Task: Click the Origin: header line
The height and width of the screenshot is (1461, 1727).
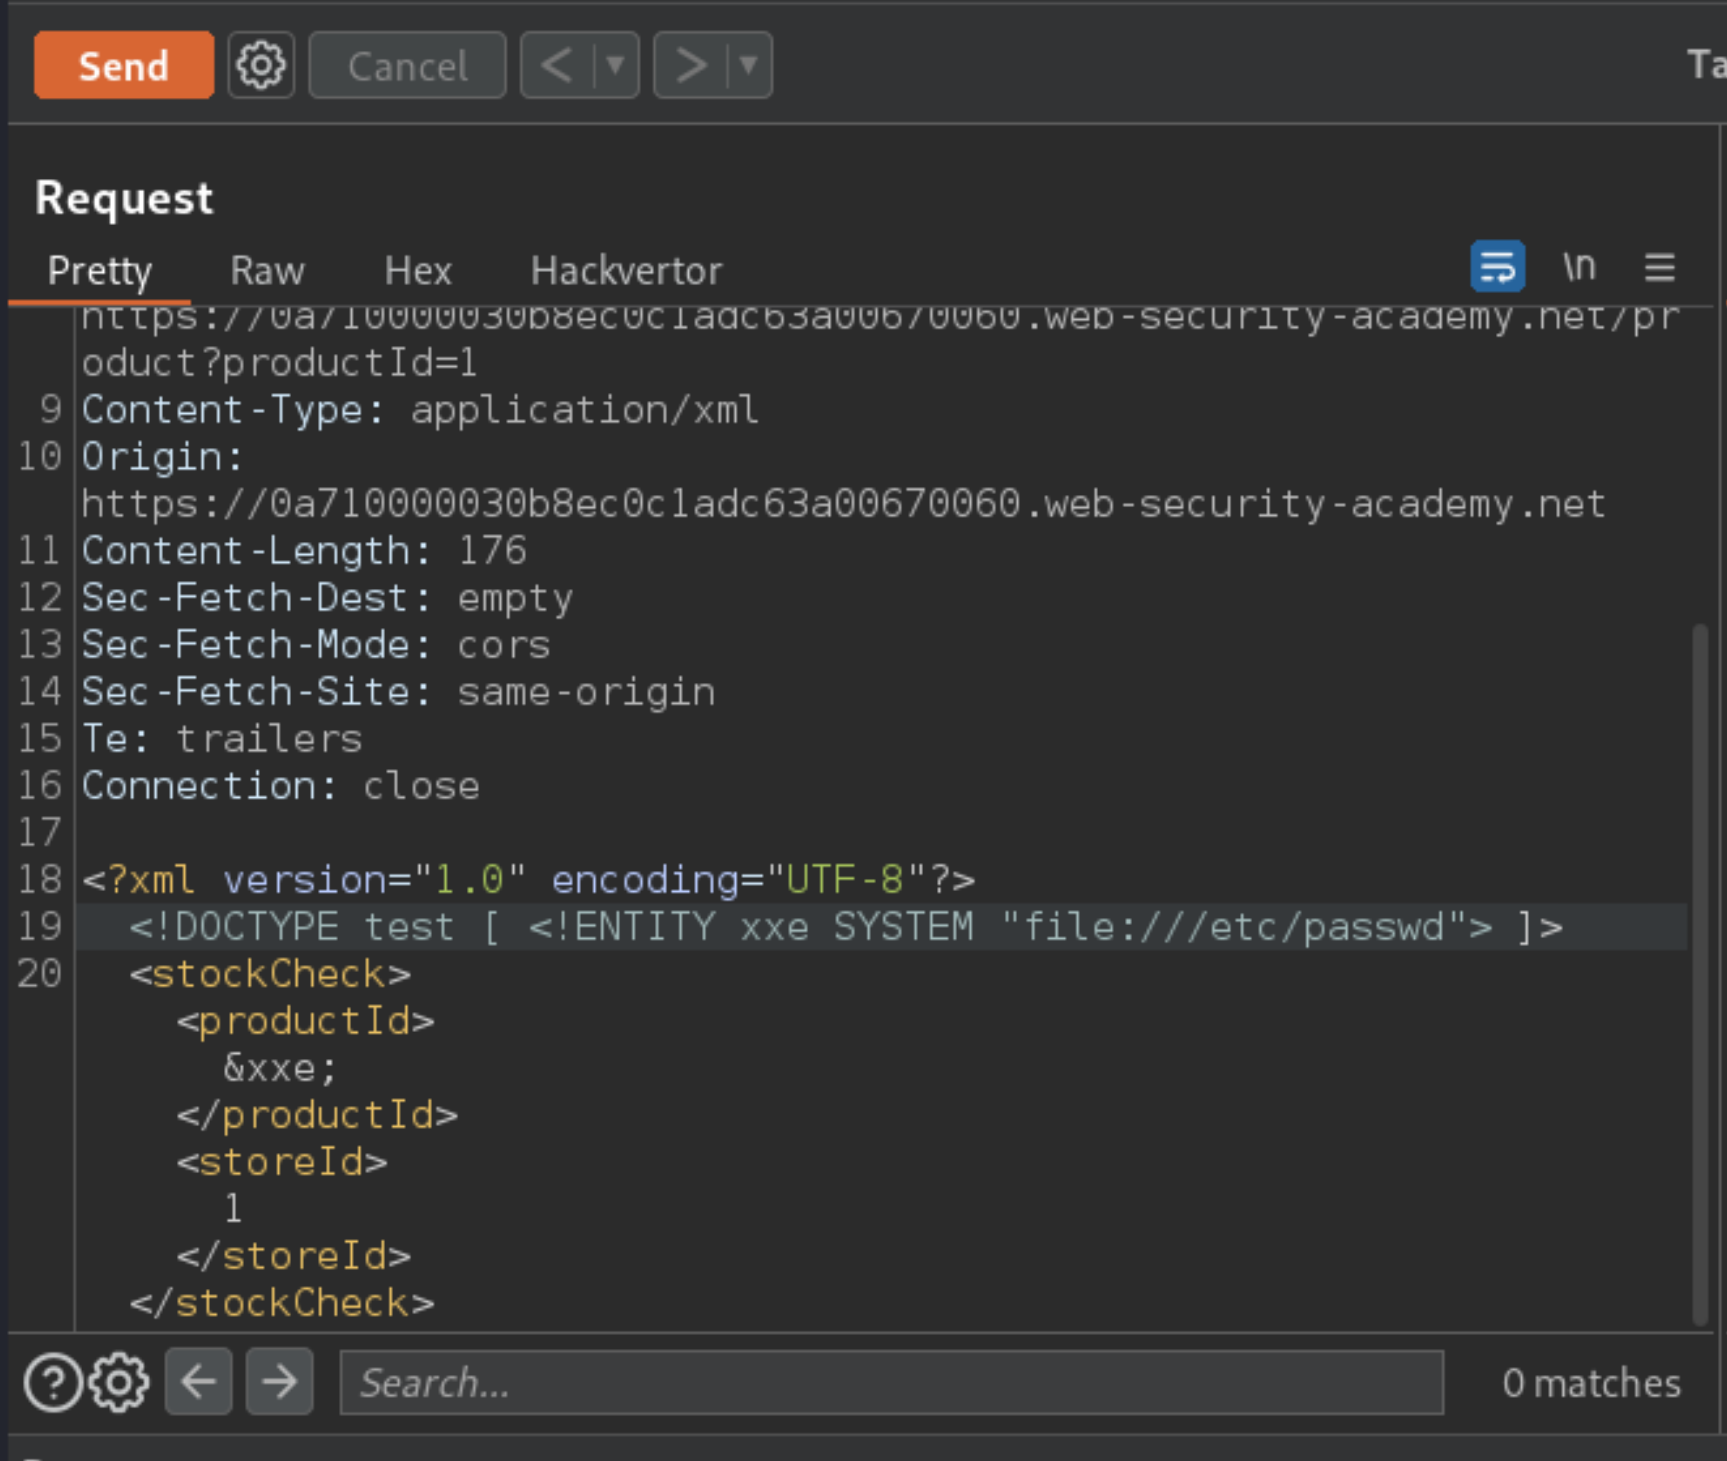Action: [x=162, y=457]
